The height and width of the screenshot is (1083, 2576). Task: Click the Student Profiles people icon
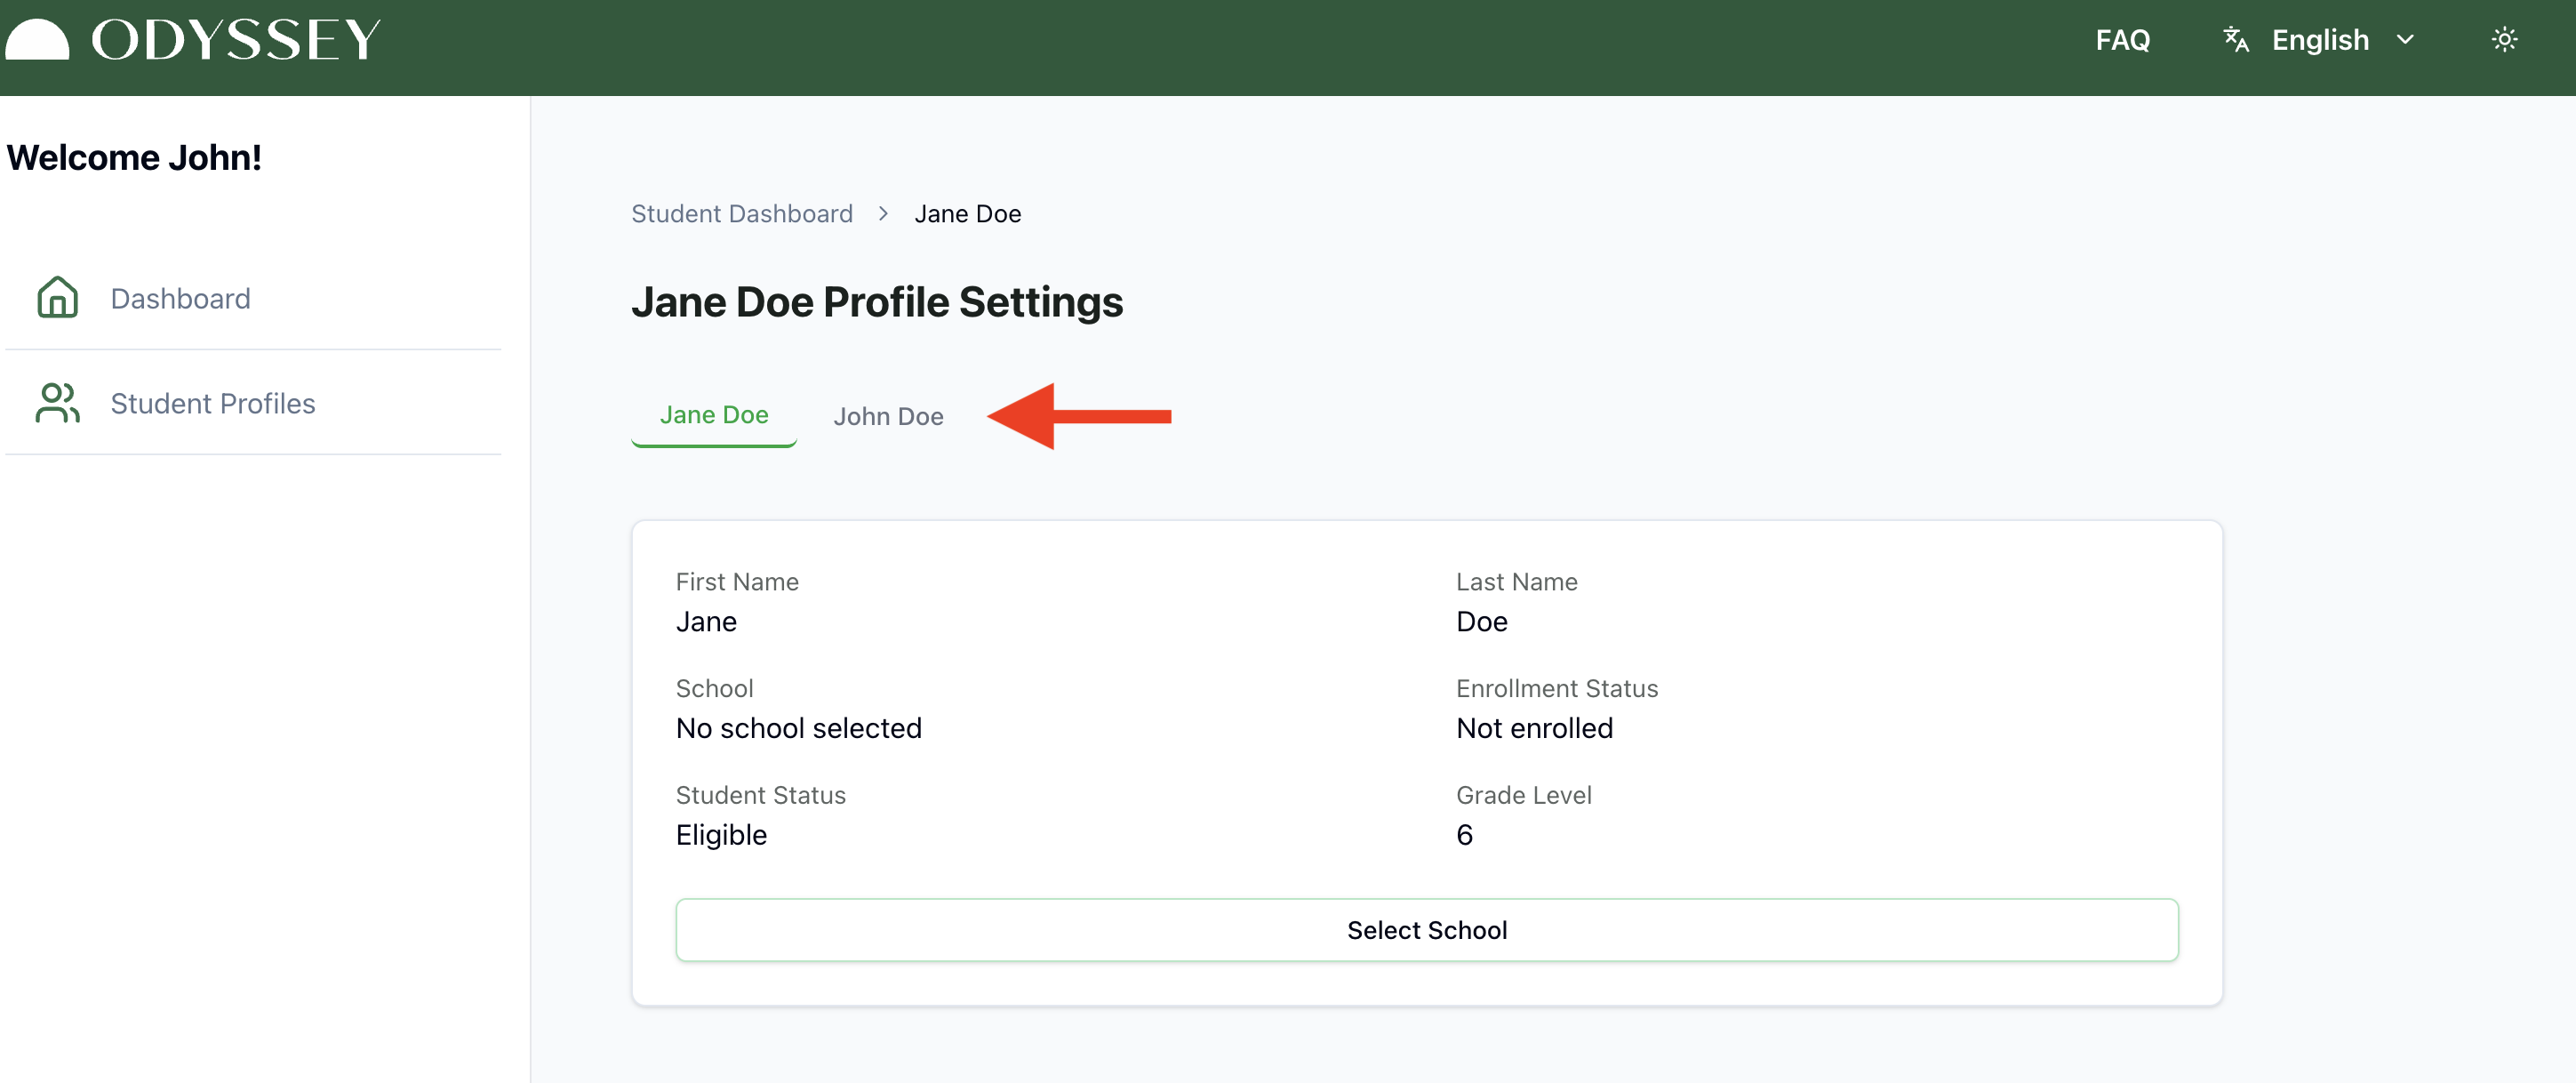(x=57, y=403)
